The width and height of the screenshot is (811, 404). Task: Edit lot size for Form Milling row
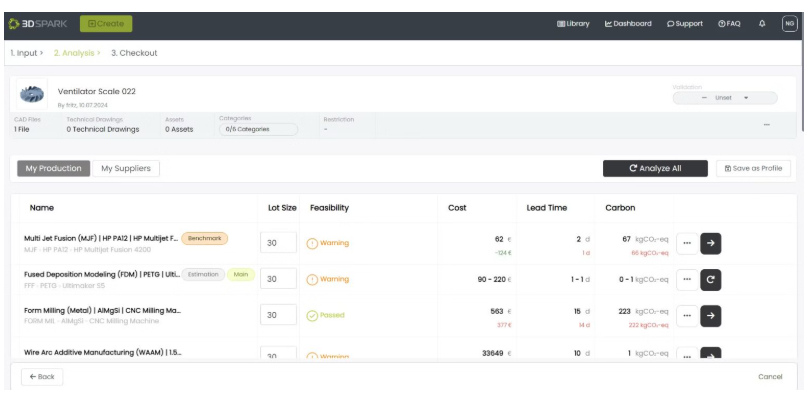[278, 315]
